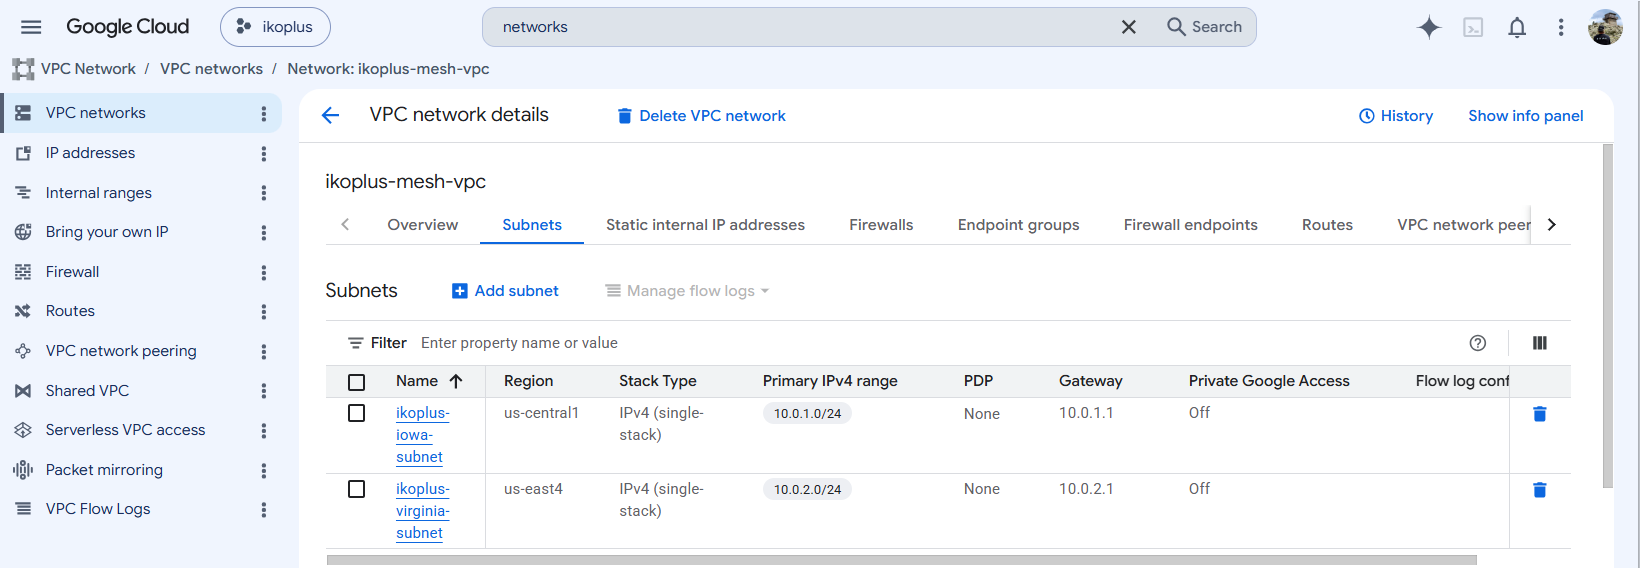Open three-dot menu next to Firewall
This screenshot has height=568, width=1640.
point(264,272)
